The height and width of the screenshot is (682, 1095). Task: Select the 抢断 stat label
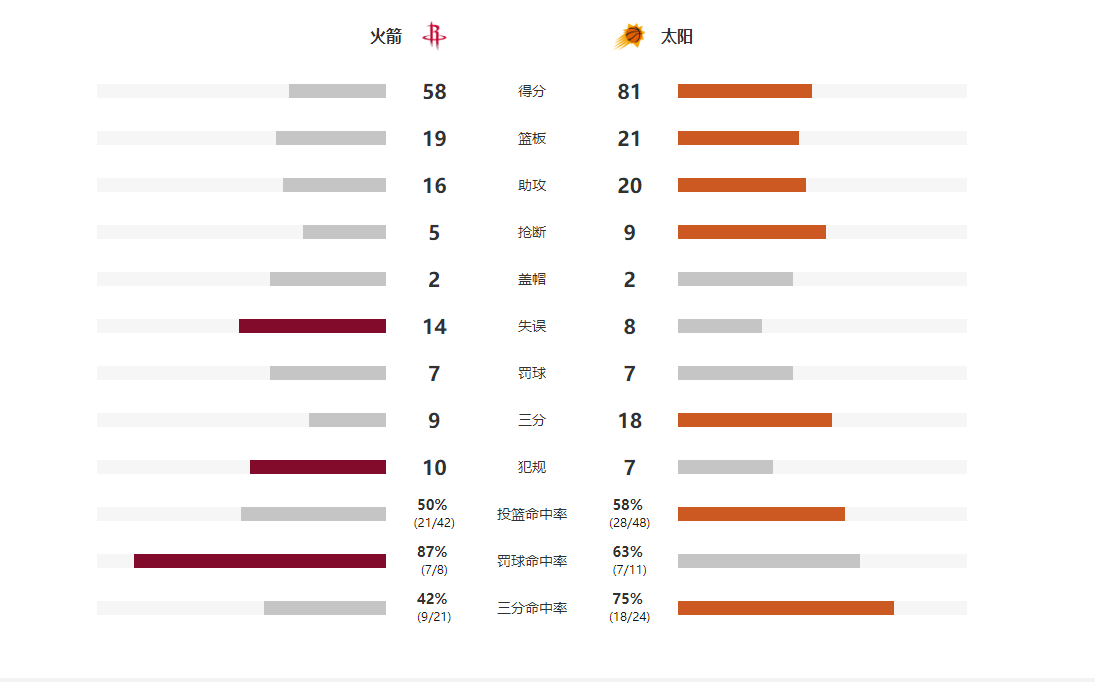[532, 232]
